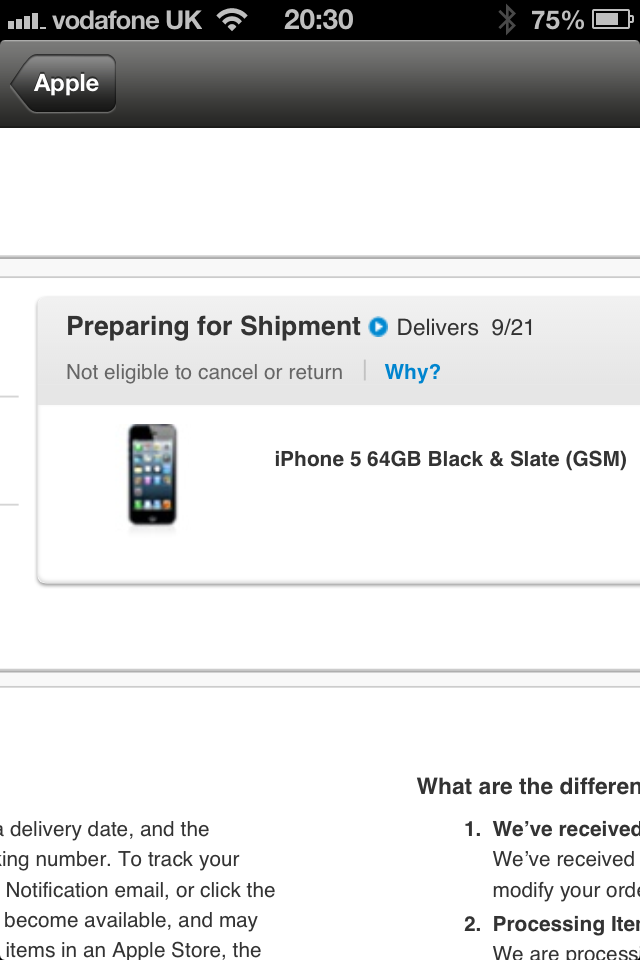Tap the Wi-Fi icon in status bar

tap(232, 19)
